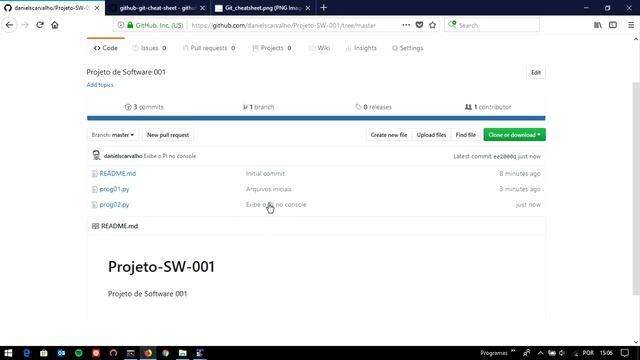Image resolution: width=640 pixels, height=360 pixels.
Task: Switch to Git_cheatsheet.png browser tab
Action: [x=263, y=8]
